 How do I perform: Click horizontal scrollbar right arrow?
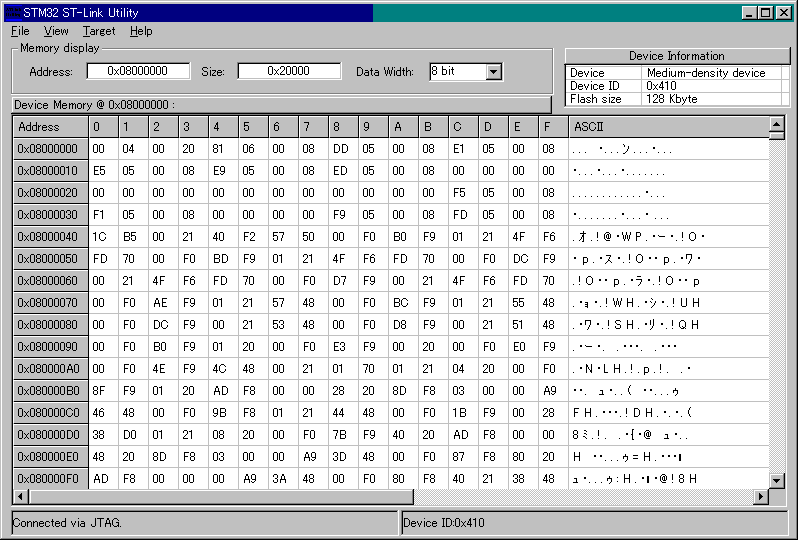761,496
